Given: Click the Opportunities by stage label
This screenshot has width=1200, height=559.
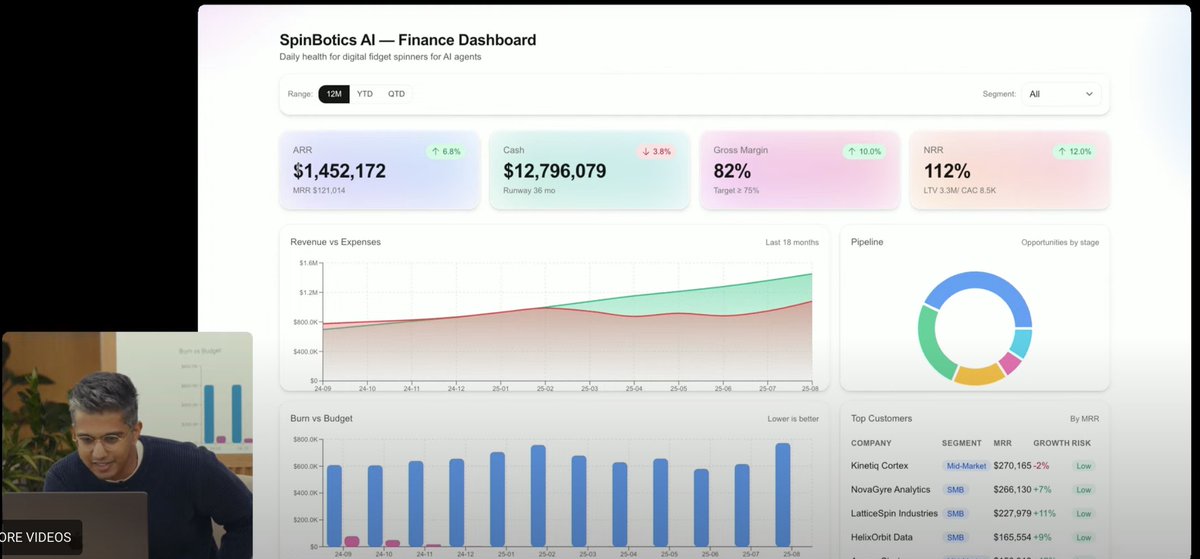Looking at the screenshot, I should click(1060, 242).
